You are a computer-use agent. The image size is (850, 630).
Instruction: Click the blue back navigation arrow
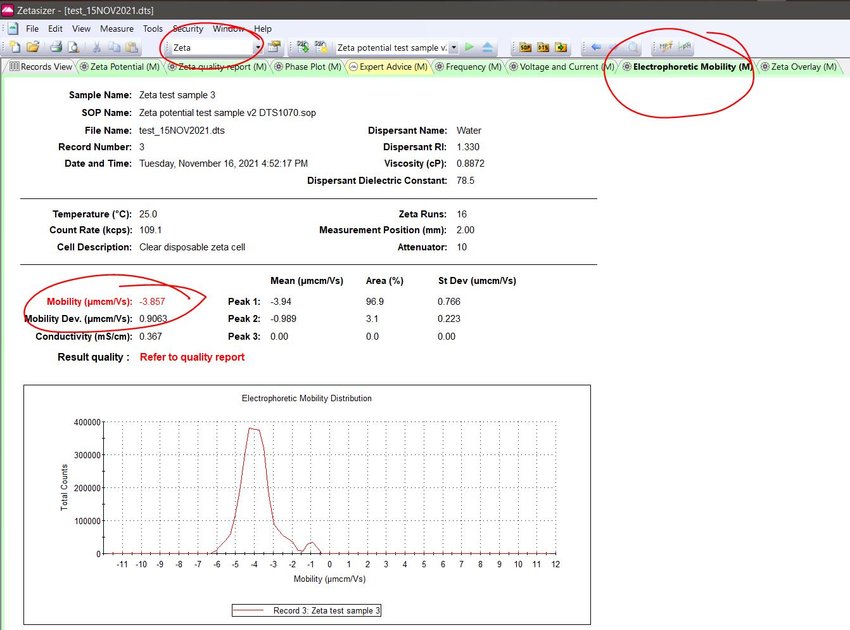596,47
